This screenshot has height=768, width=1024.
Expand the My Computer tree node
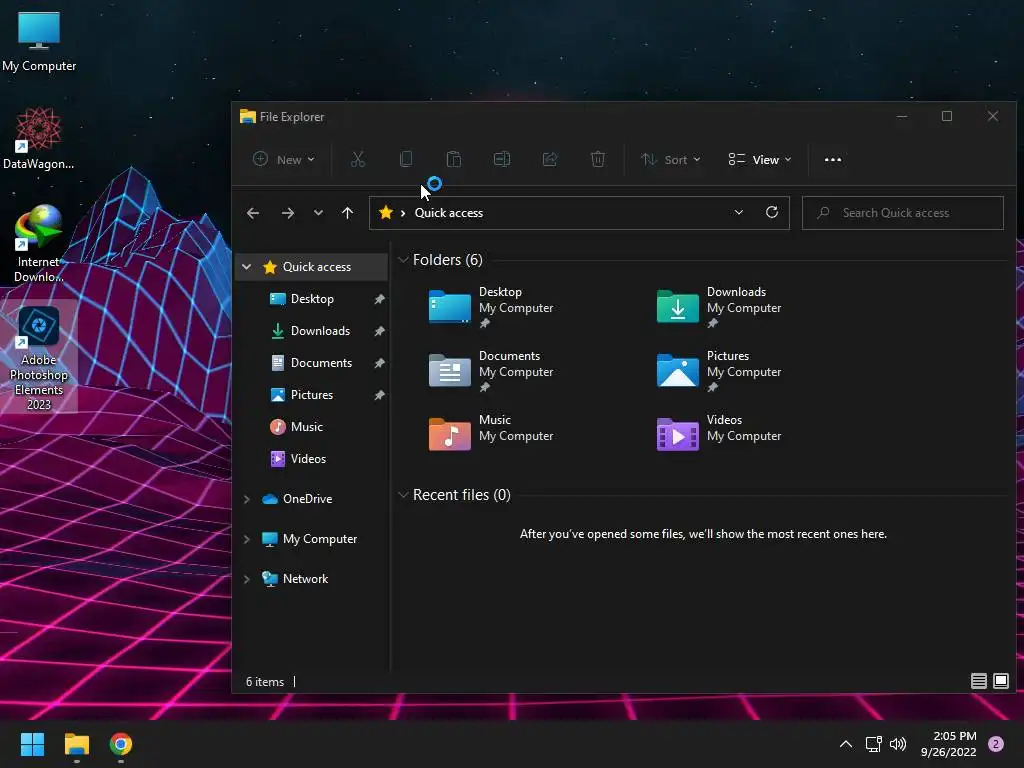tap(247, 539)
